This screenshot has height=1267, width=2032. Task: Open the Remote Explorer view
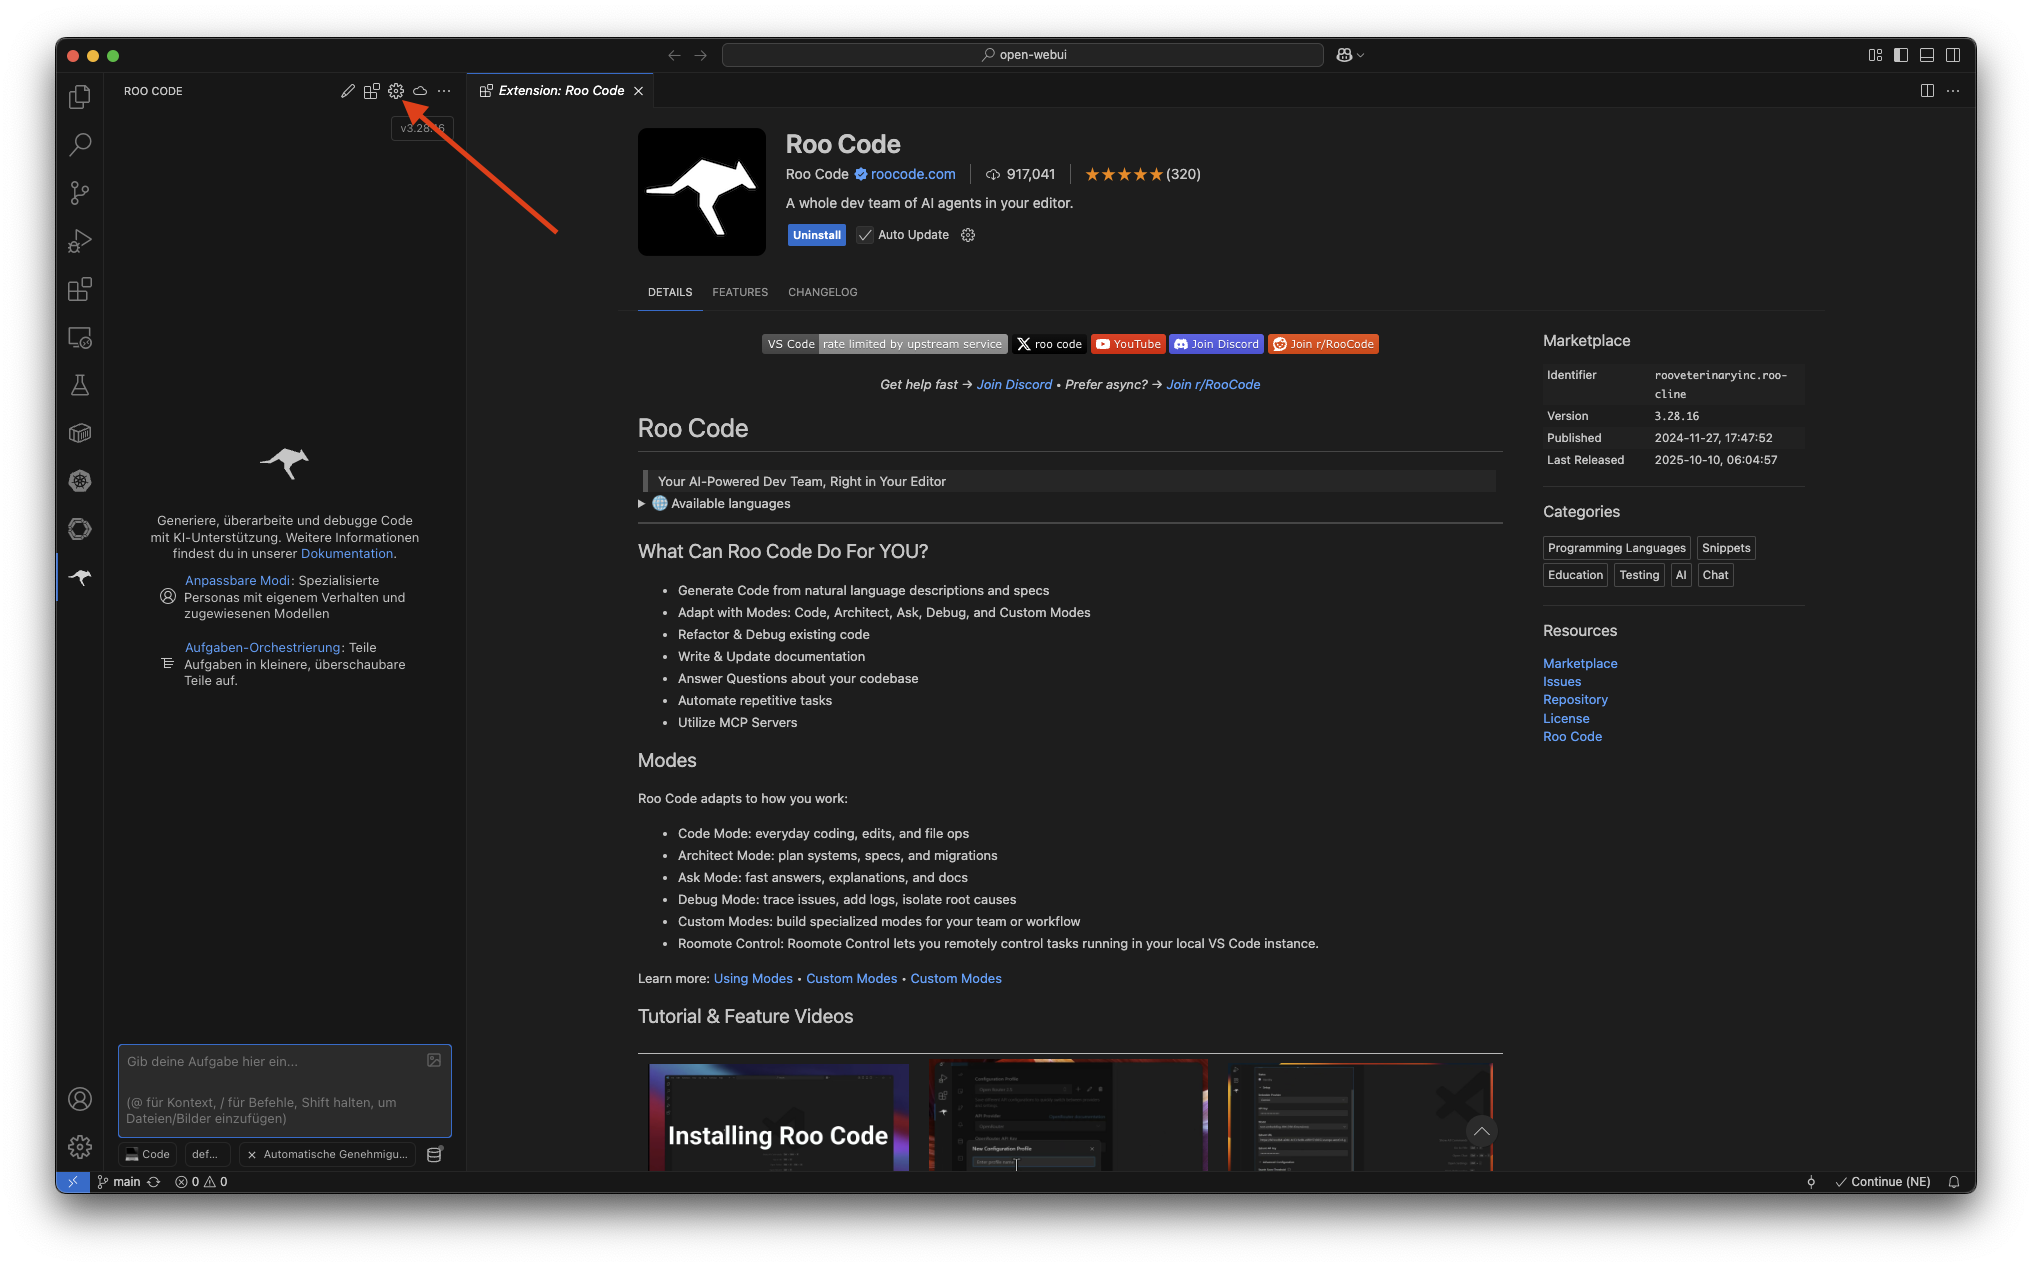tap(80, 337)
